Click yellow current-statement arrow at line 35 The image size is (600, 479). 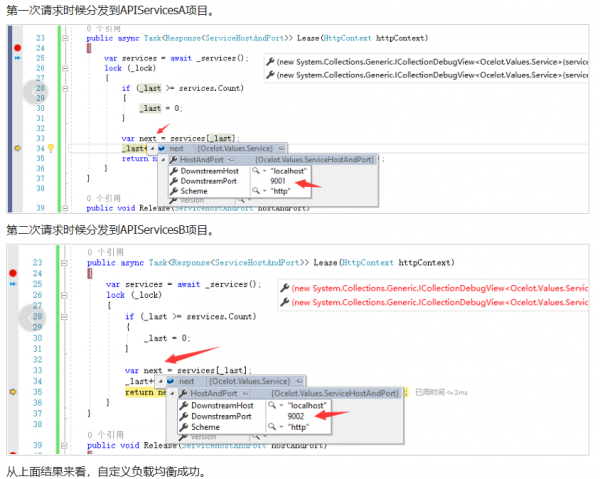(13, 392)
